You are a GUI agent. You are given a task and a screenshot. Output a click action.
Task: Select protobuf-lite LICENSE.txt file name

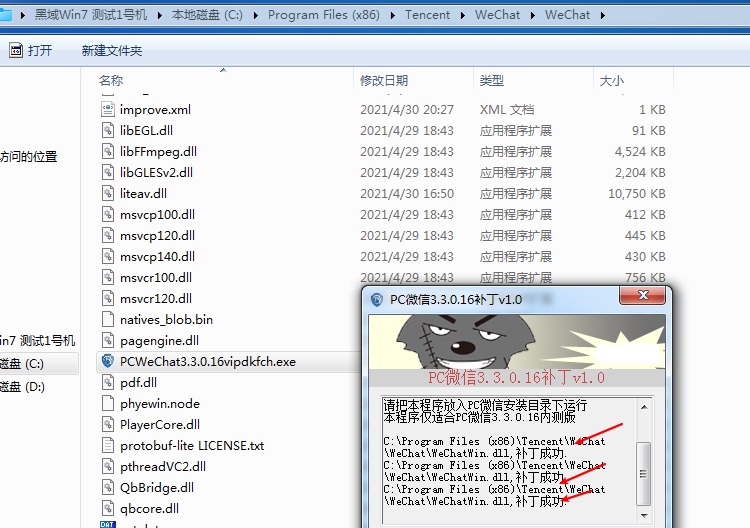click(x=192, y=446)
